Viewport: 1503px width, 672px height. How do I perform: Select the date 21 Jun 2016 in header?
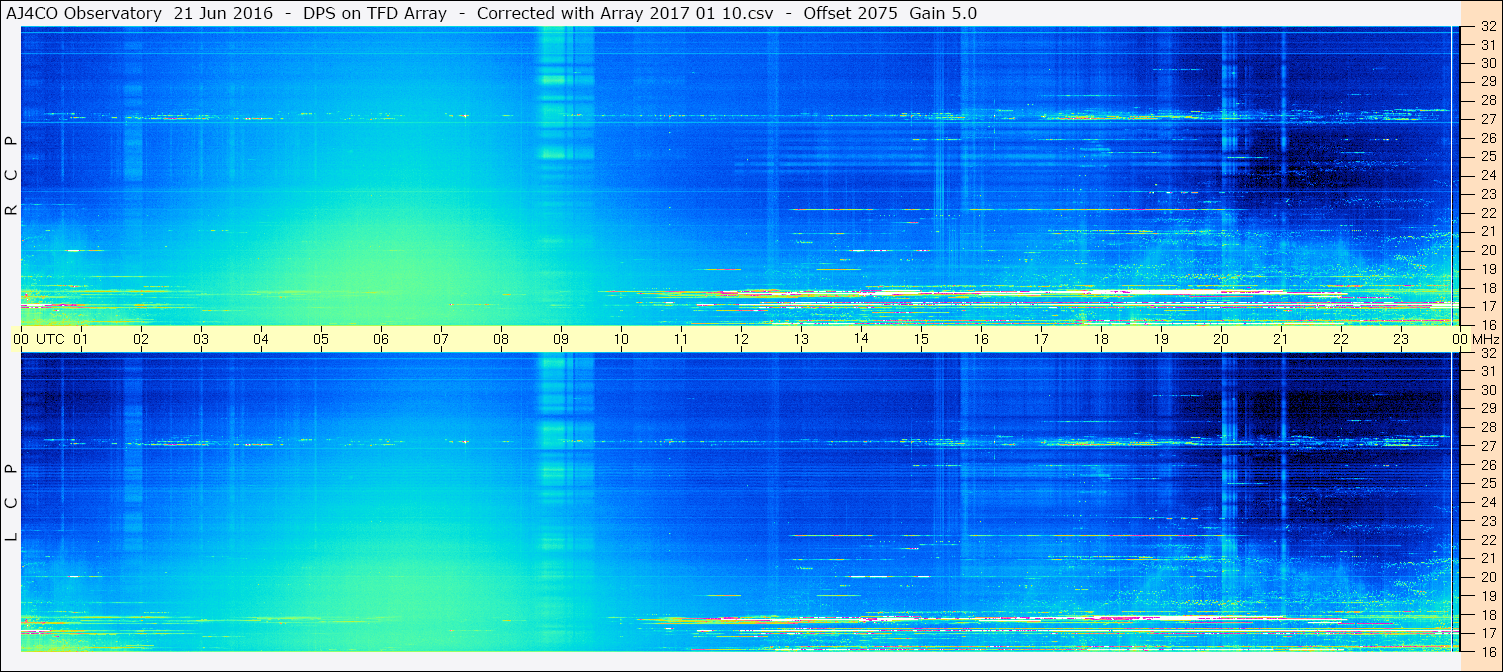(223, 13)
